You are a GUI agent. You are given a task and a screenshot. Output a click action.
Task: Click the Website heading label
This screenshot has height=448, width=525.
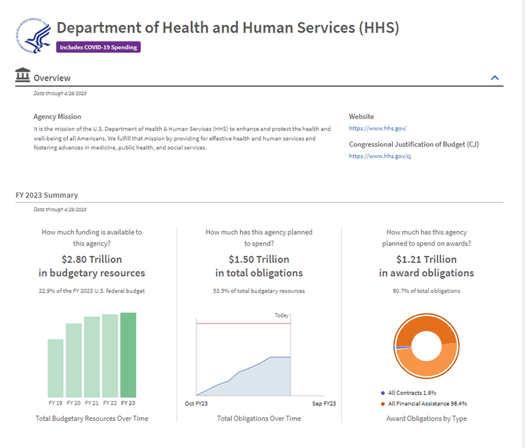coord(361,117)
